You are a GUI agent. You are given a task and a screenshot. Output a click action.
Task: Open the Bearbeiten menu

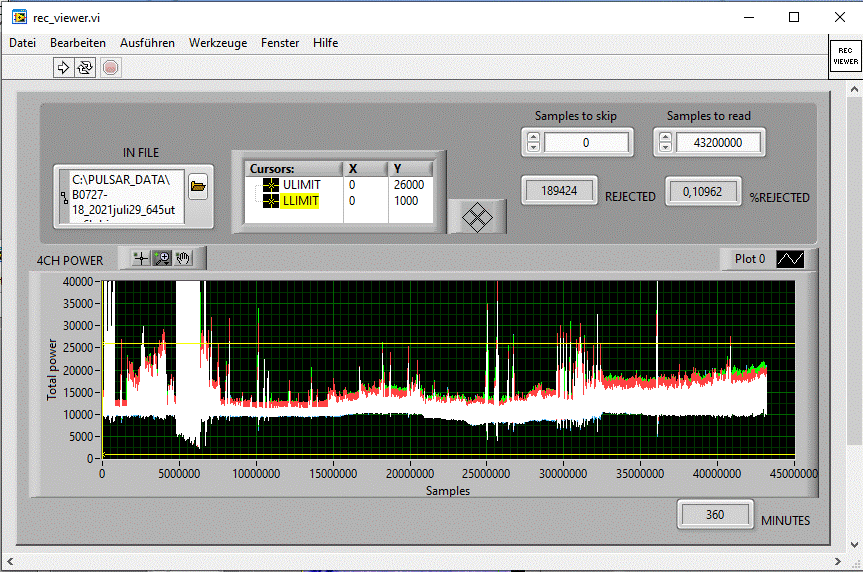tap(78, 43)
